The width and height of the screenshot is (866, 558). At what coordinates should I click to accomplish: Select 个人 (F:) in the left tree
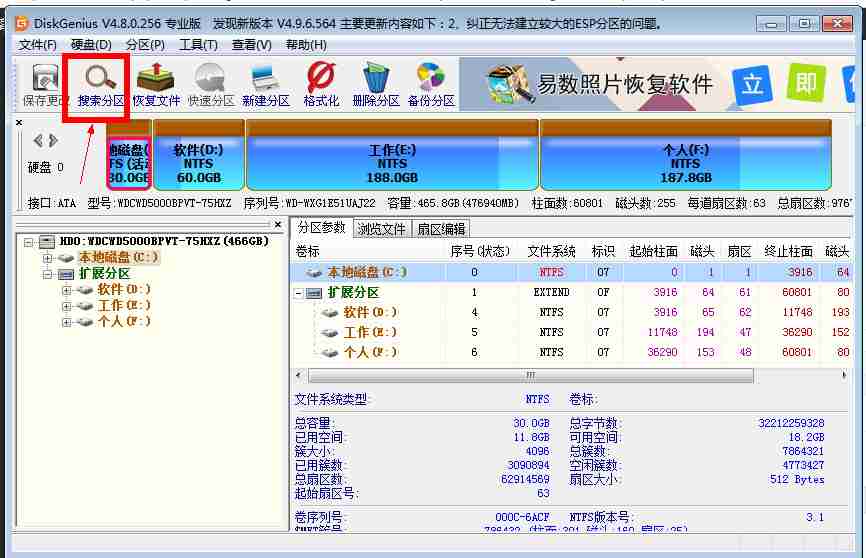(x=124, y=322)
